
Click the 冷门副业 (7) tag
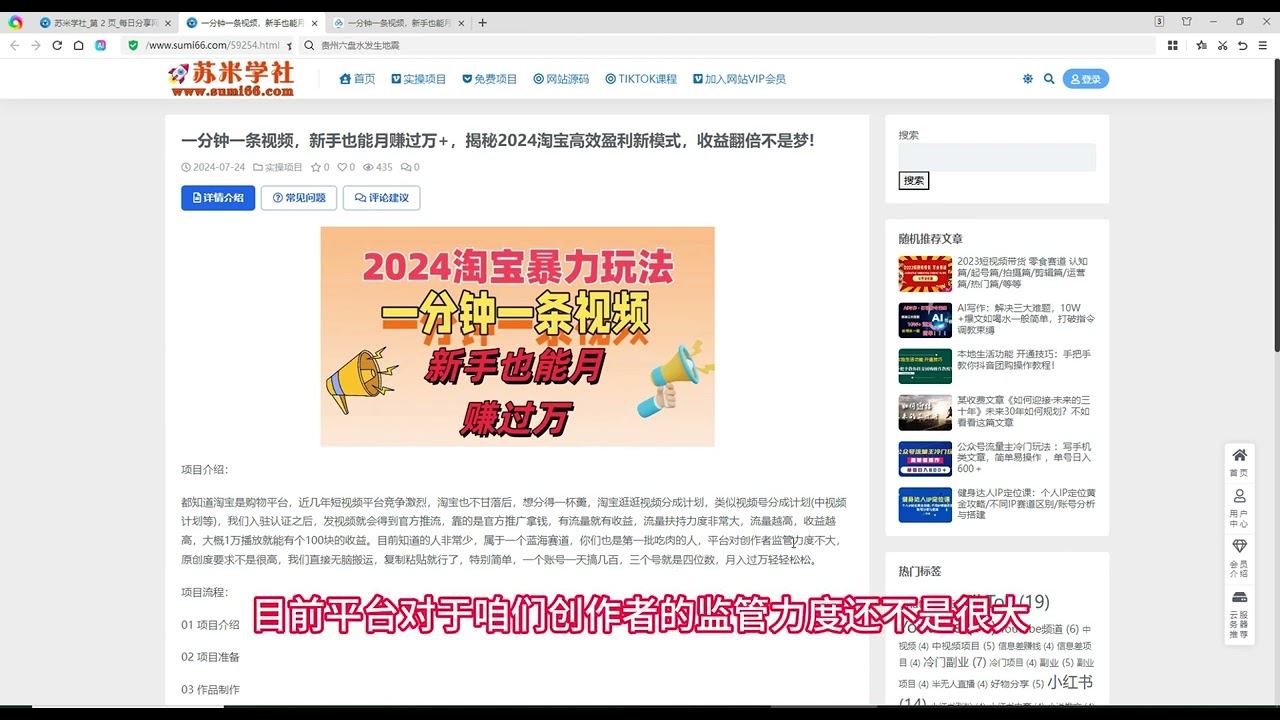pos(955,662)
